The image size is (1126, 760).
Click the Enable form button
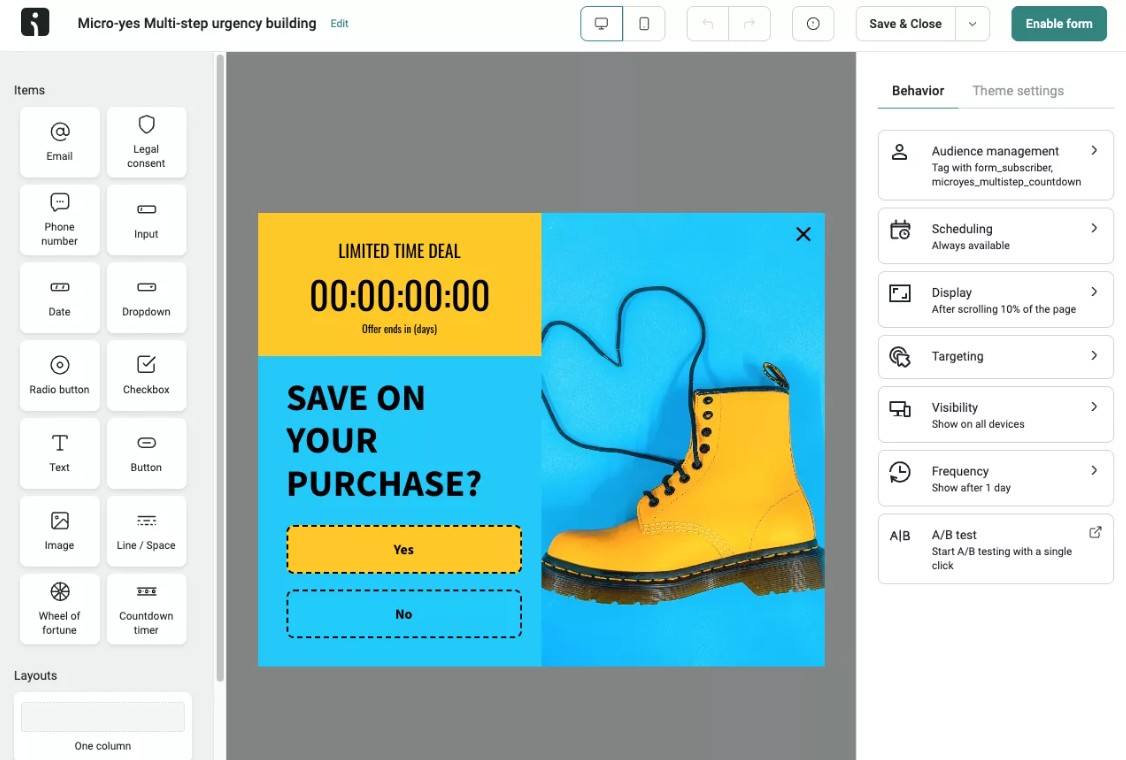(x=1058, y=23)
